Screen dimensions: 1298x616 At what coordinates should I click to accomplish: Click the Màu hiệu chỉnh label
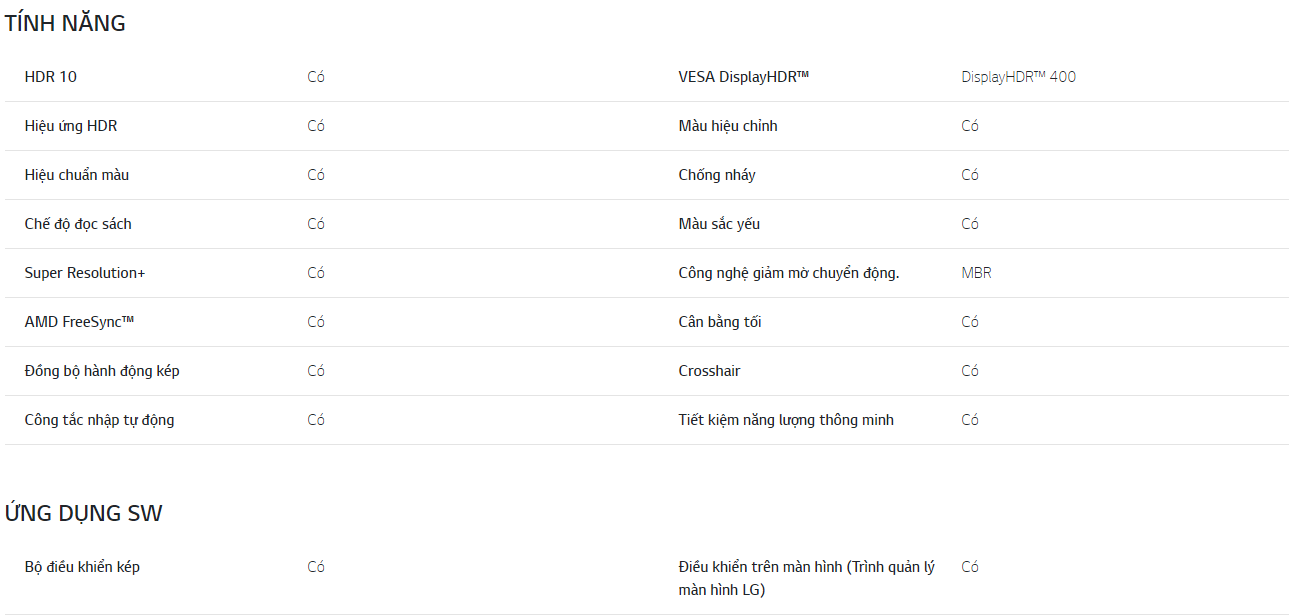(x=727, y=126)
